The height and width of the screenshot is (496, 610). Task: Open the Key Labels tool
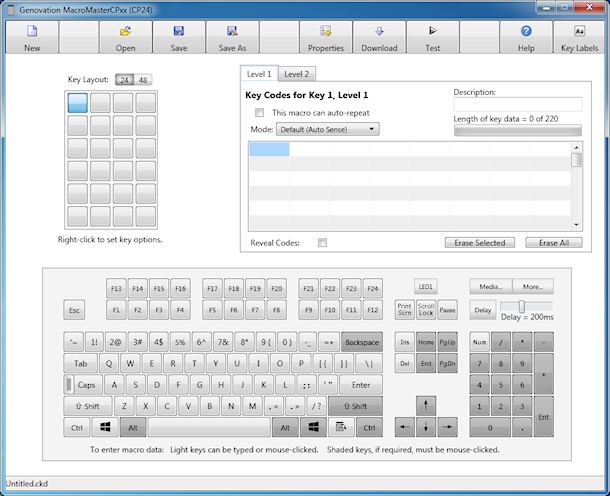click(580, 37)
